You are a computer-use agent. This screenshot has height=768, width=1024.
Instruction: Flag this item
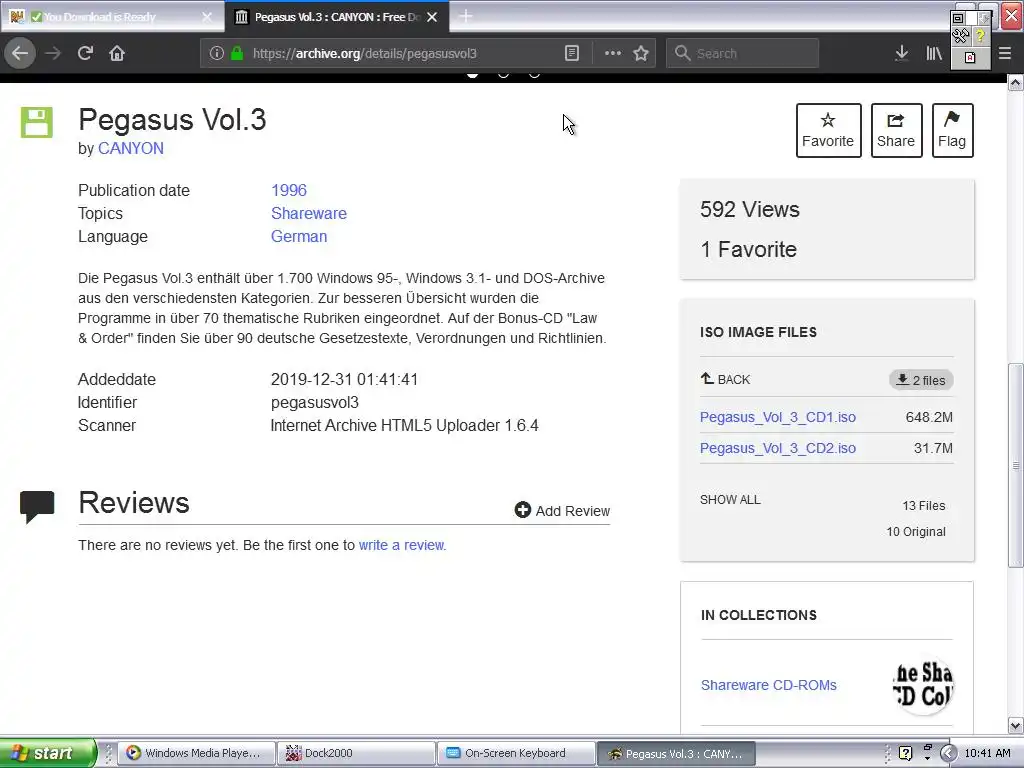[x=952, y=130]
